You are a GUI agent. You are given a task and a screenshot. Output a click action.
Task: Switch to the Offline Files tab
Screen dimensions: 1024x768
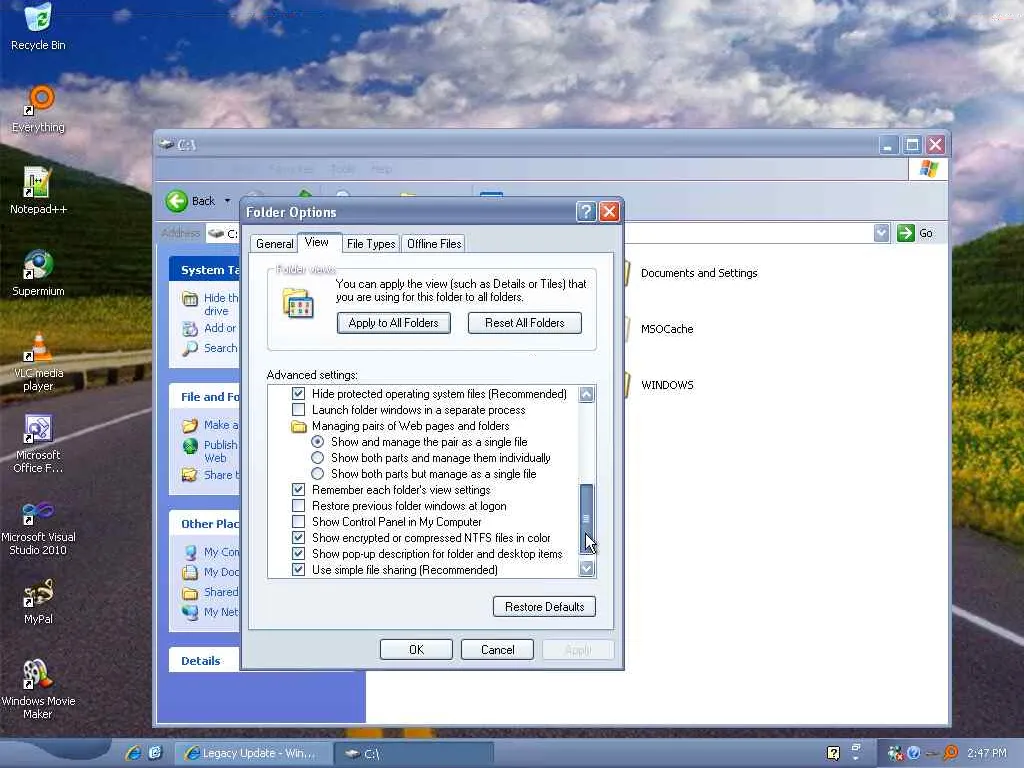tap(434, 244)
